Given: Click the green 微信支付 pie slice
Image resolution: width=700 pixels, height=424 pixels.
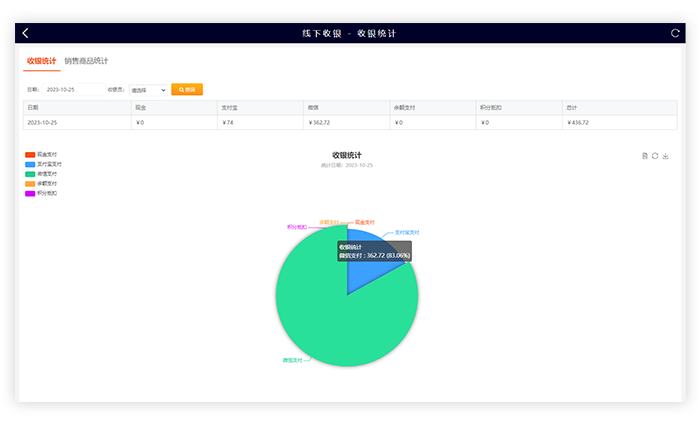Looking at the screenshot, I should 330,310.
